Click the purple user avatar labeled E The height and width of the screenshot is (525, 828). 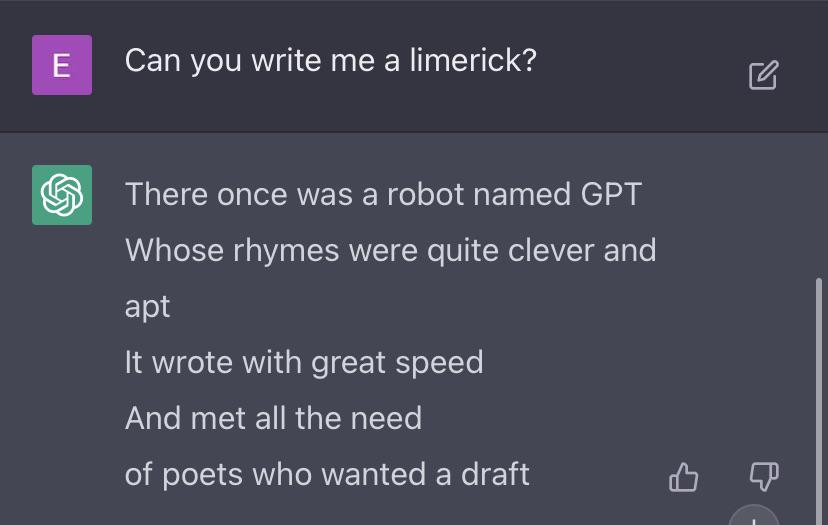pos(62,65)
